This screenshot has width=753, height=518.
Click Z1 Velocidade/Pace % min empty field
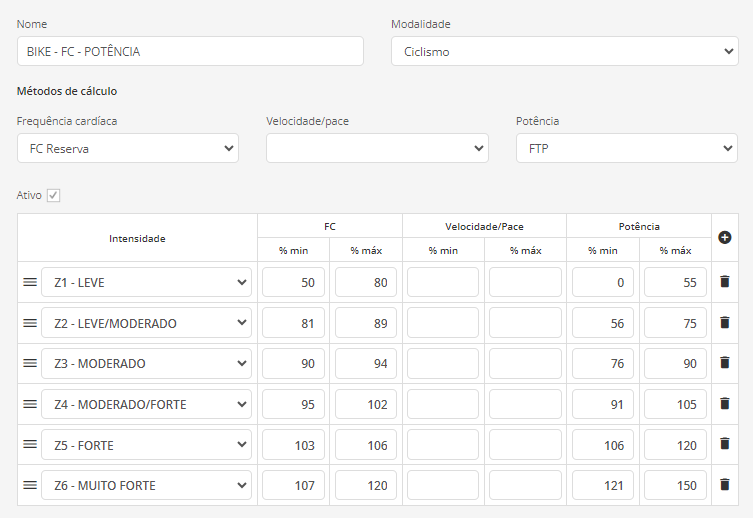tap(443, 282)
